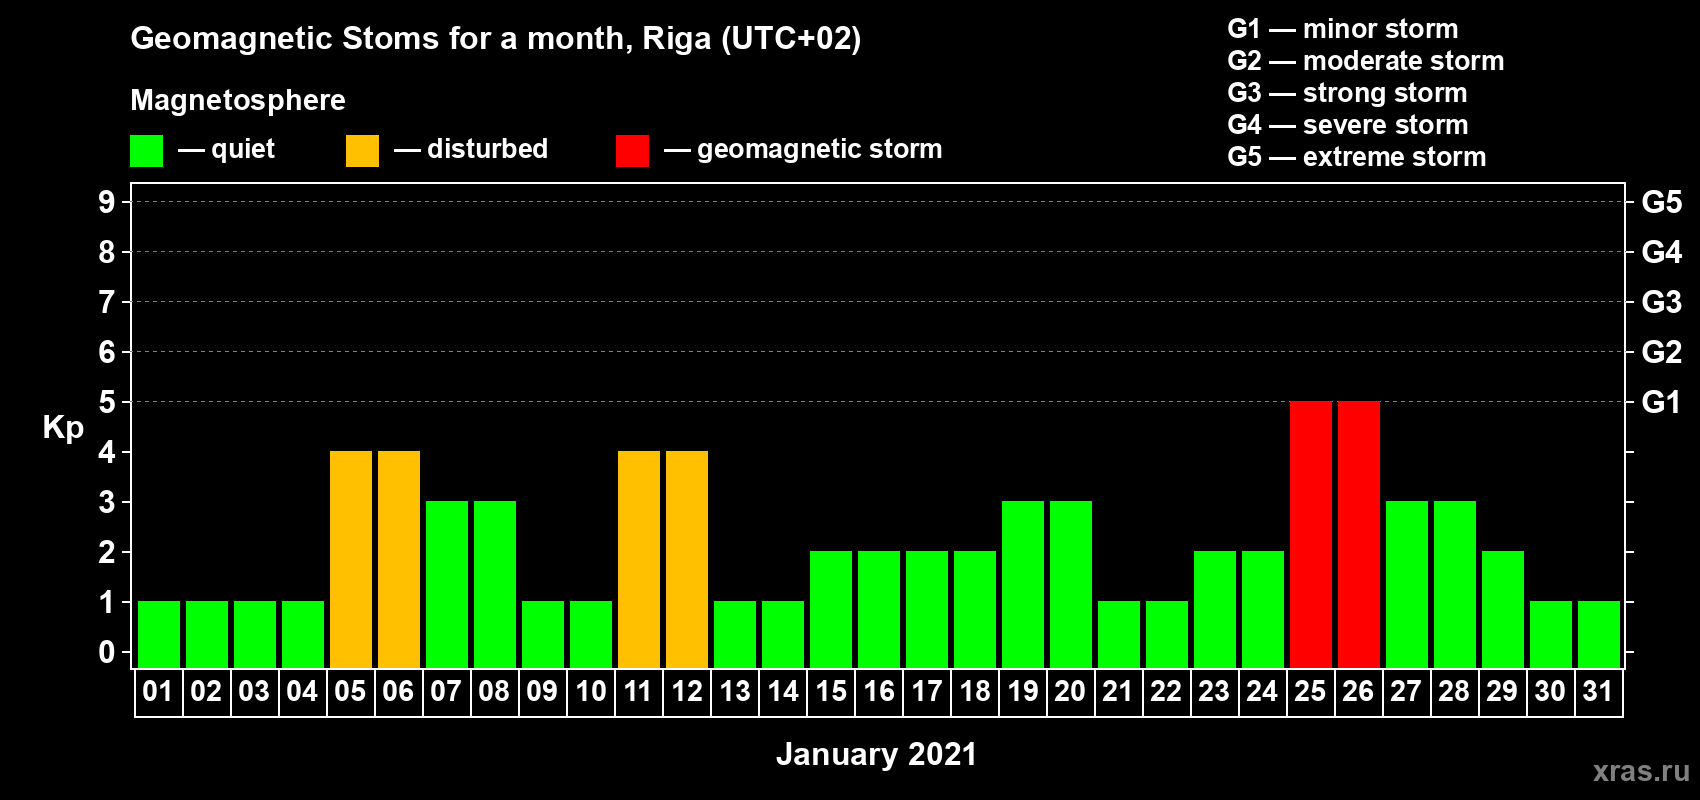Click day label 10 on the axis
This screenshot has width=1700, height=800.
[590, 691]
